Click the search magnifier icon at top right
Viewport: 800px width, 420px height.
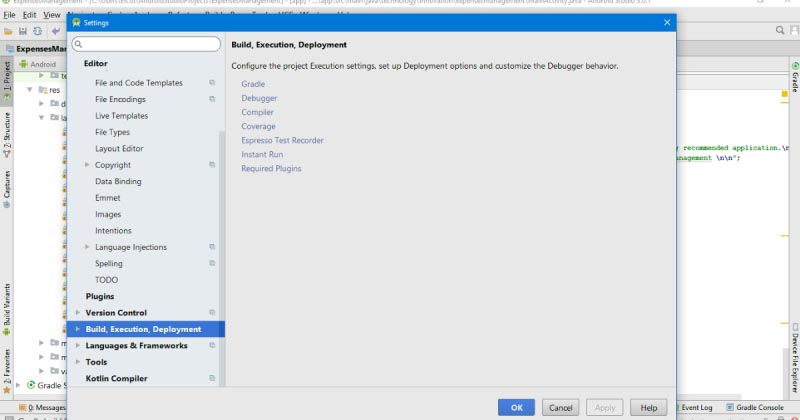click(x=781, y=31)
